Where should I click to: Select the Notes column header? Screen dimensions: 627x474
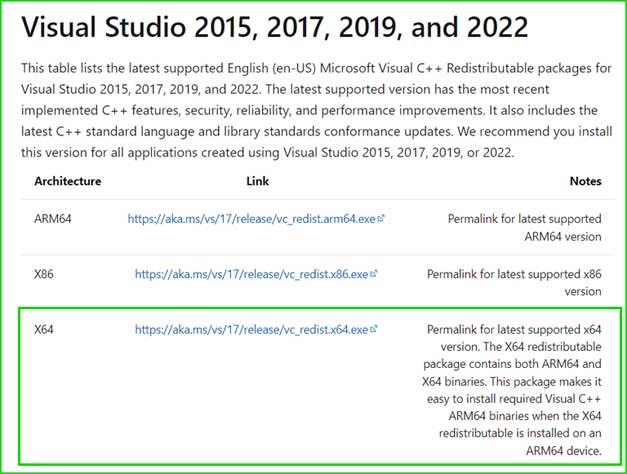click(x=585, y=181)
